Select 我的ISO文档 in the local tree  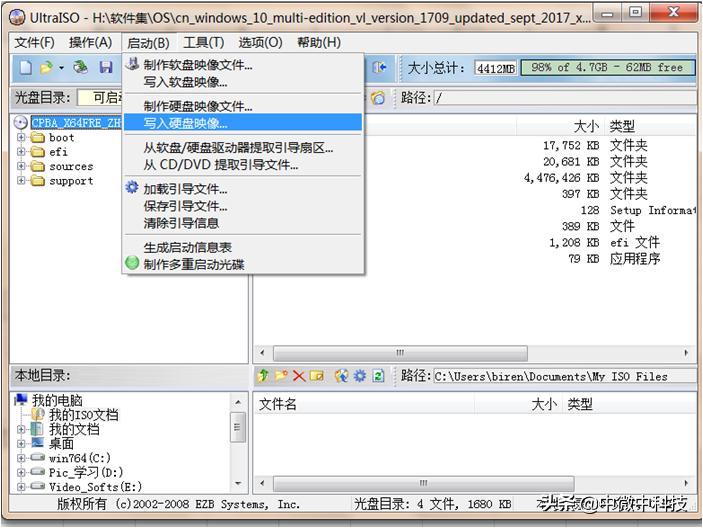pos(84,415)
